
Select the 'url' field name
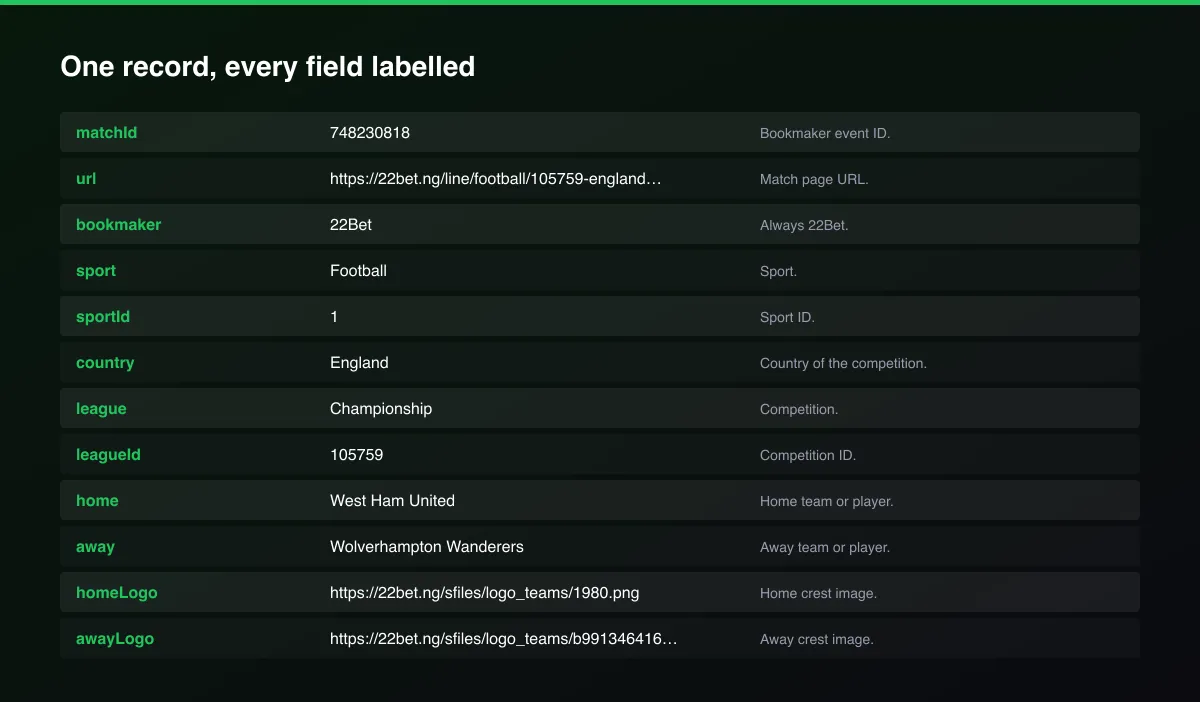[x=86, y=178]
